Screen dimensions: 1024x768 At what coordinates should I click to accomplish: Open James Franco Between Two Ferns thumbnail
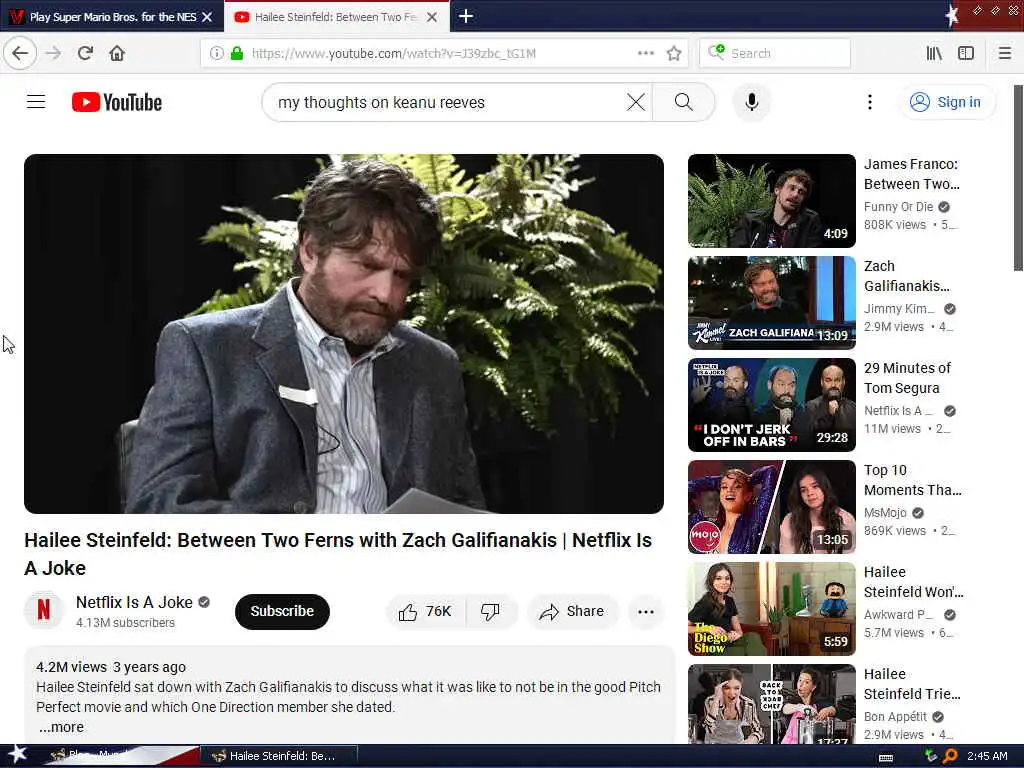pyautogui.click(x=771, y=200)
